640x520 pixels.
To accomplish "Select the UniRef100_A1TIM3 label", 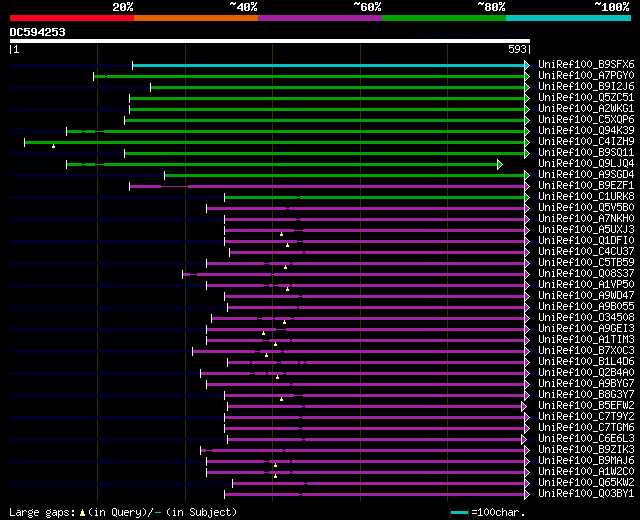I will (586, 340).
